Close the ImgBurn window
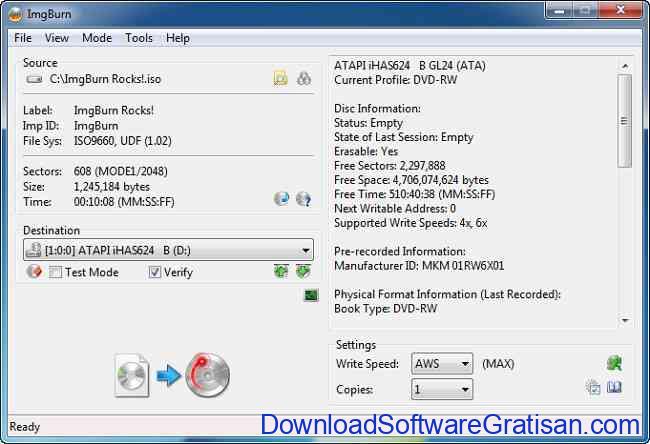The image size is (650, 444). (620, 10)
